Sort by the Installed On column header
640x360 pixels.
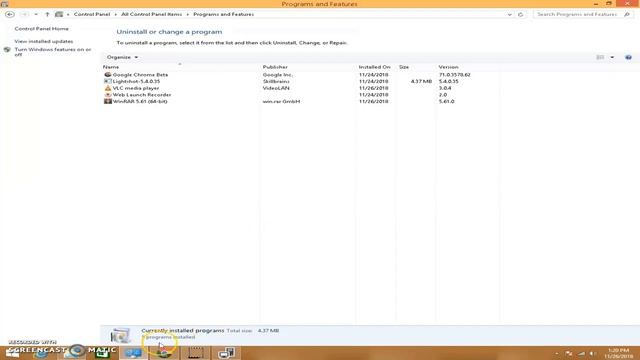click(x=374, y=67)
